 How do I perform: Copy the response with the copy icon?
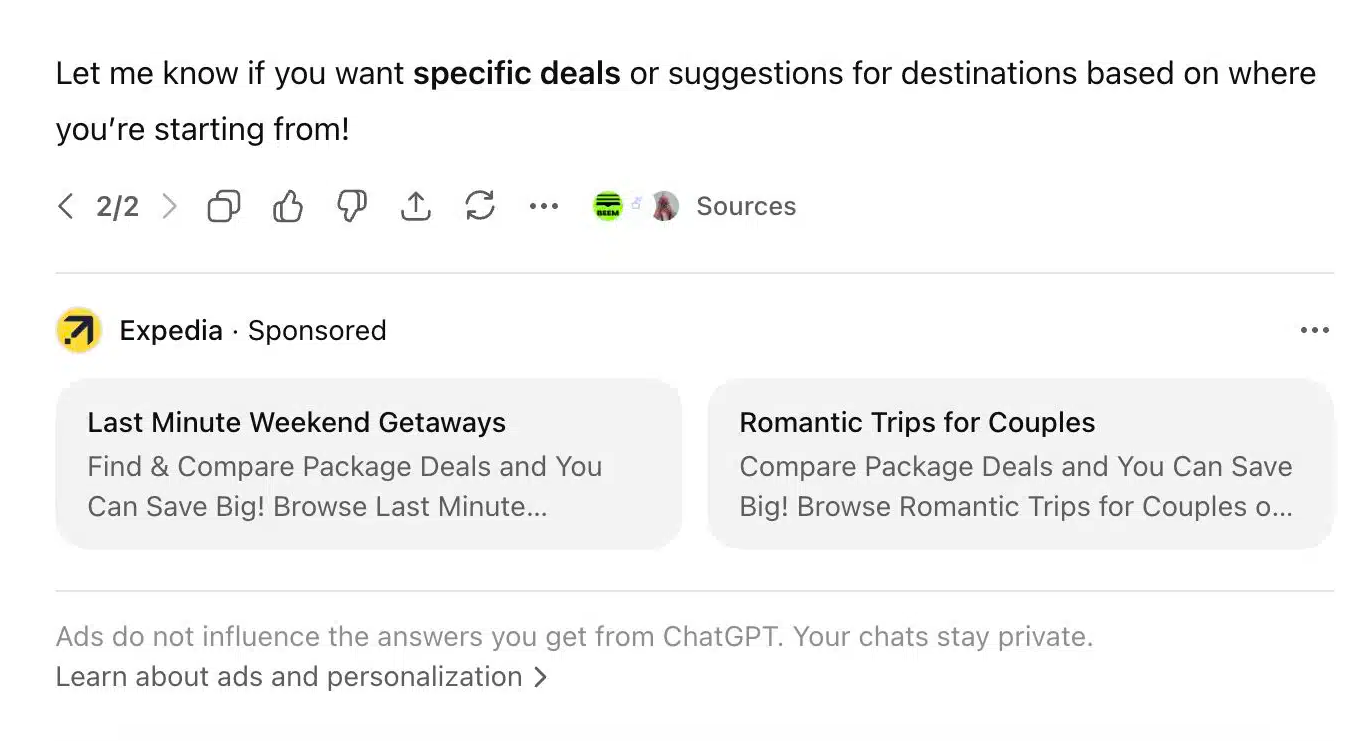click(224, 207)
